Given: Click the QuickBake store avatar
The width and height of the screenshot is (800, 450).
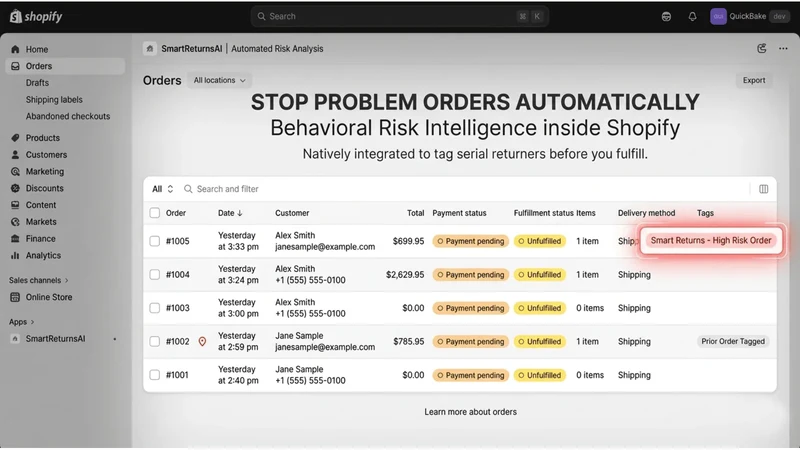Looking at the screenshot, I should pos(718,16).
